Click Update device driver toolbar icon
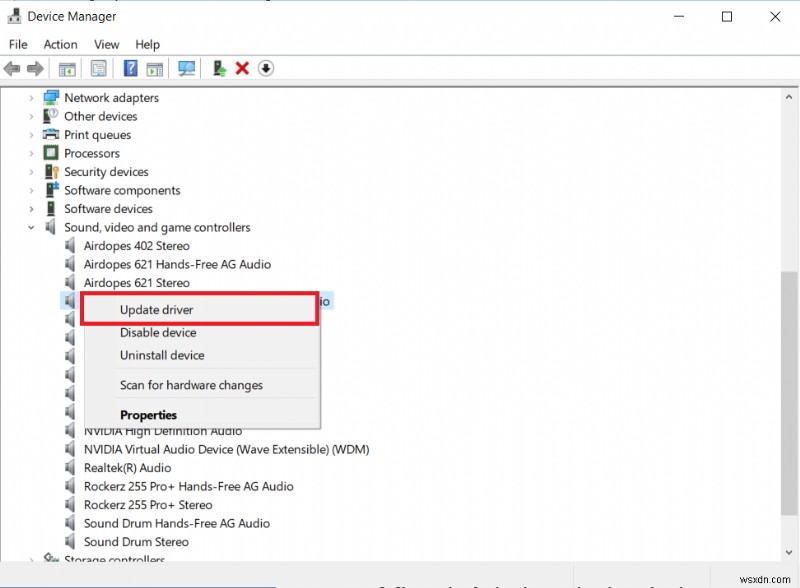 219,68
